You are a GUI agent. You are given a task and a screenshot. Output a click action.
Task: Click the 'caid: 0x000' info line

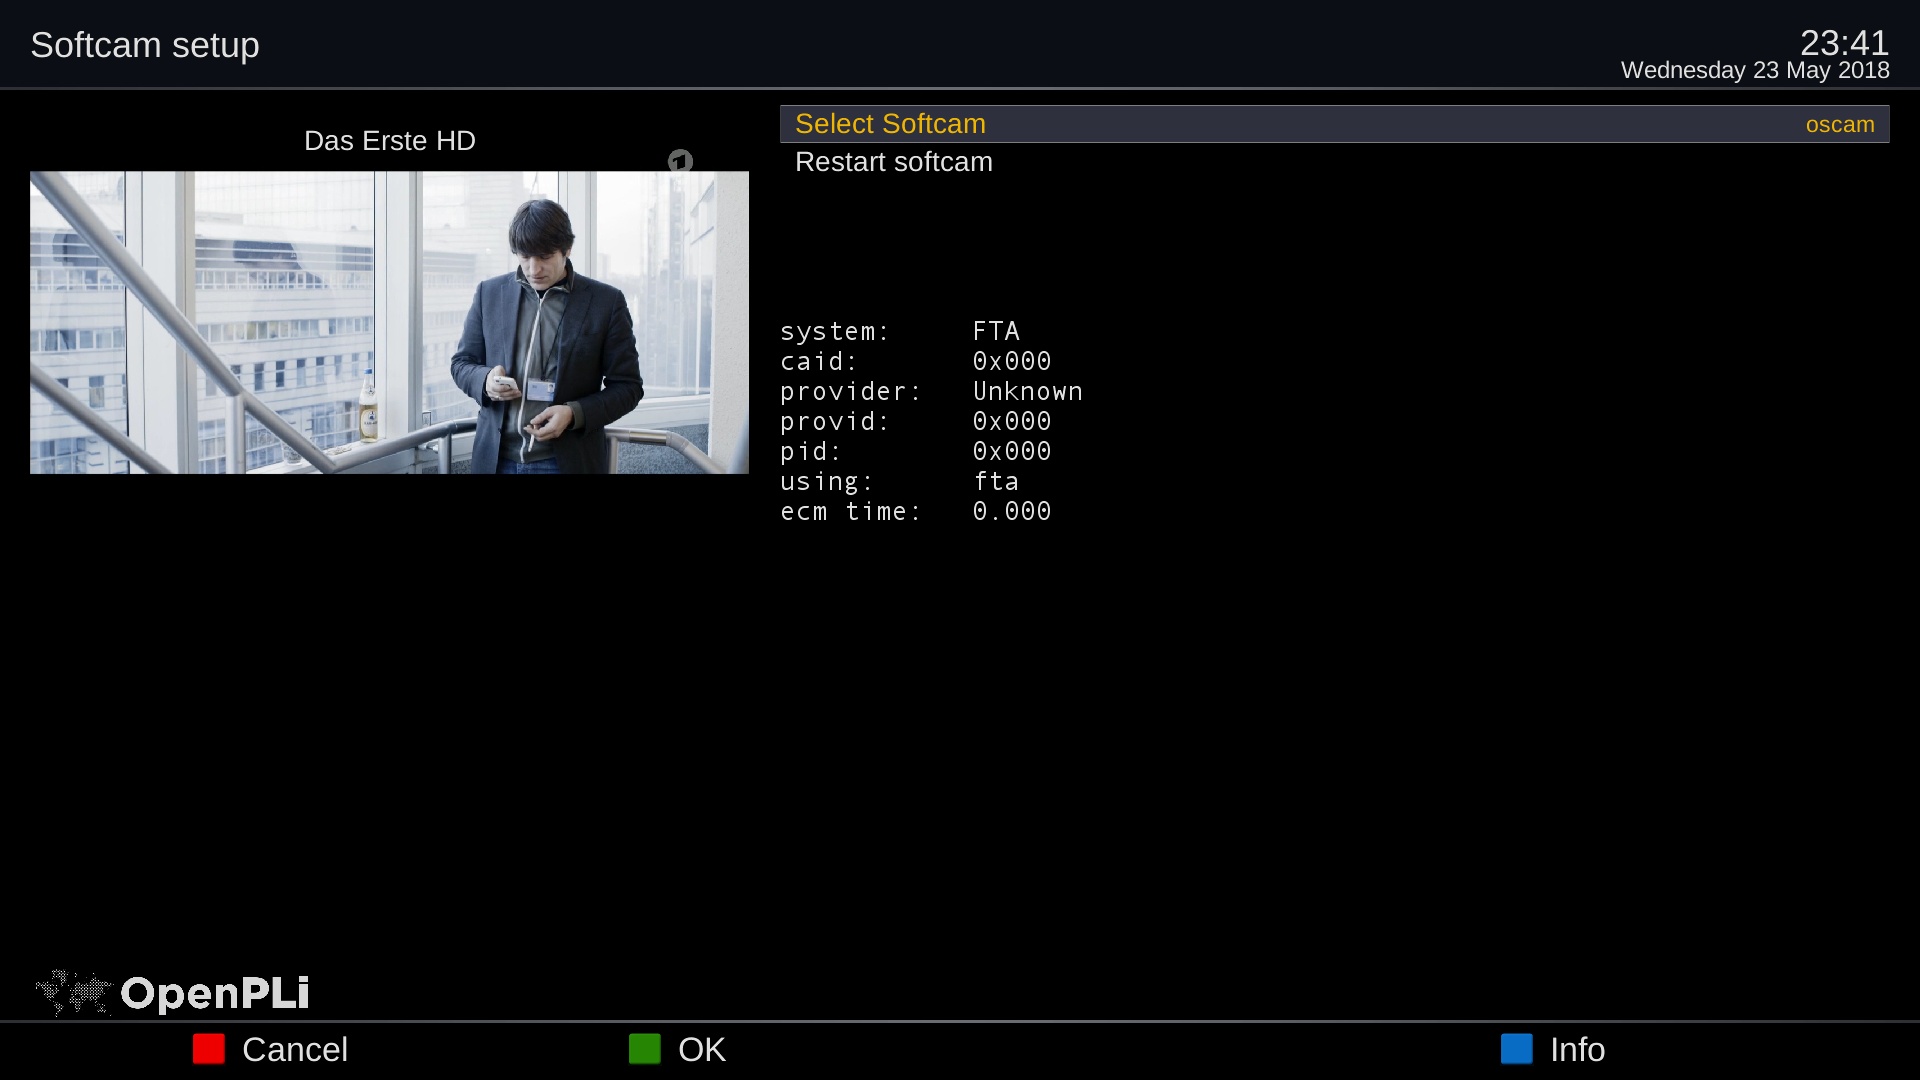916,361
